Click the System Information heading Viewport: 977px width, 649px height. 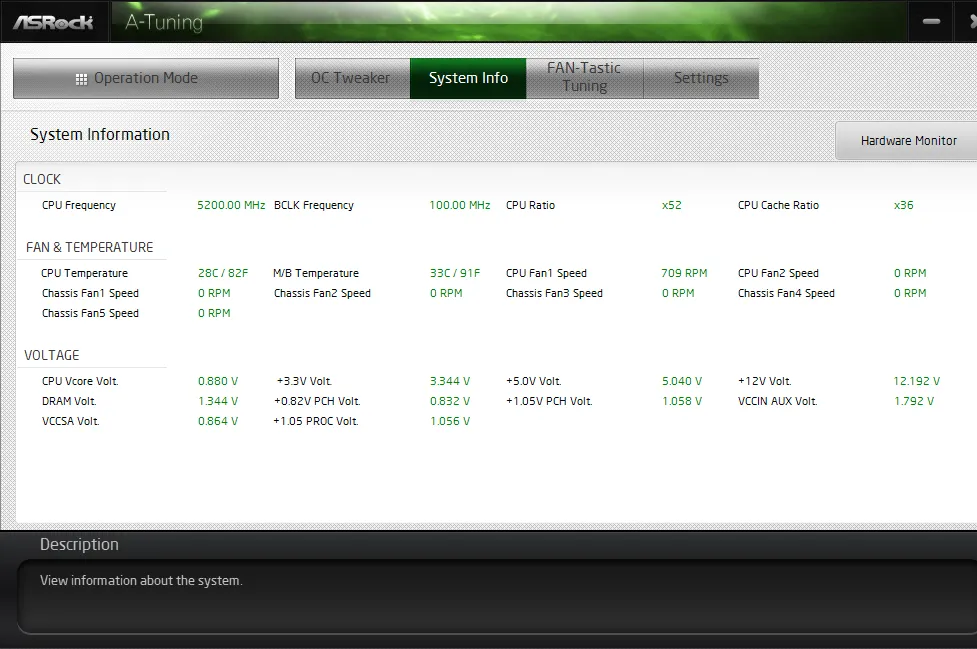coord(100,135)
